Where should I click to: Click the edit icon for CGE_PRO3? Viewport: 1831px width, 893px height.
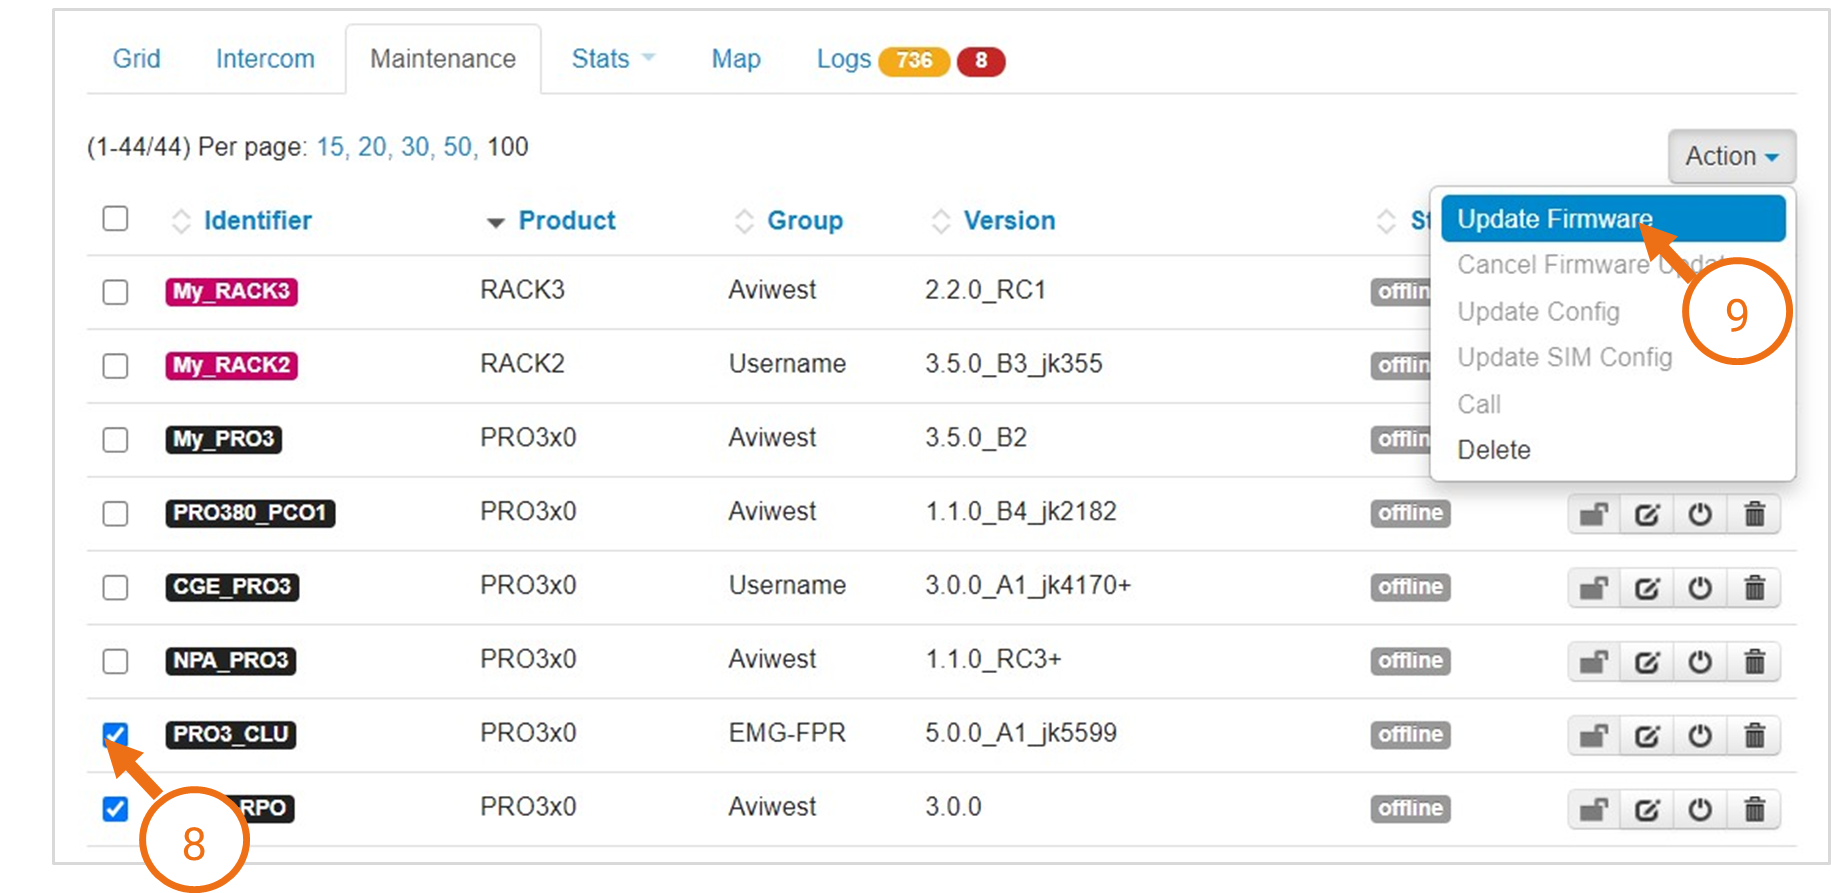1647,588
